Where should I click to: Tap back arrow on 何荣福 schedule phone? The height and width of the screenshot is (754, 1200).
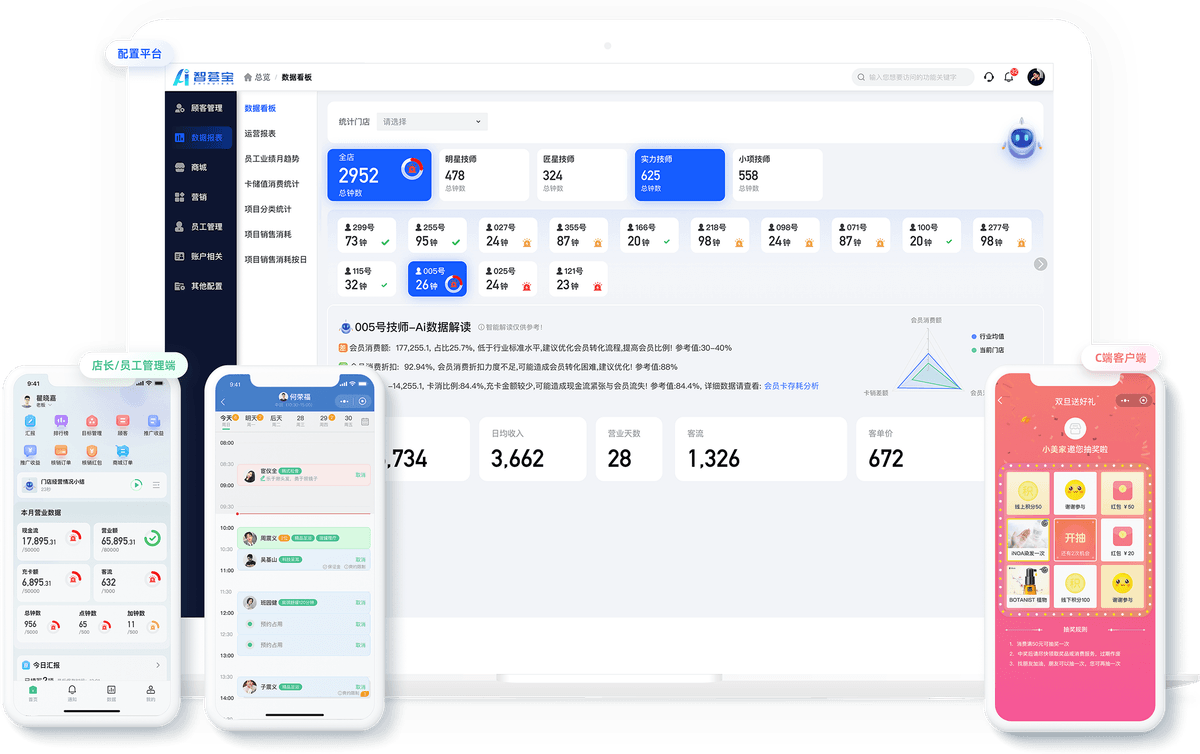223,401
